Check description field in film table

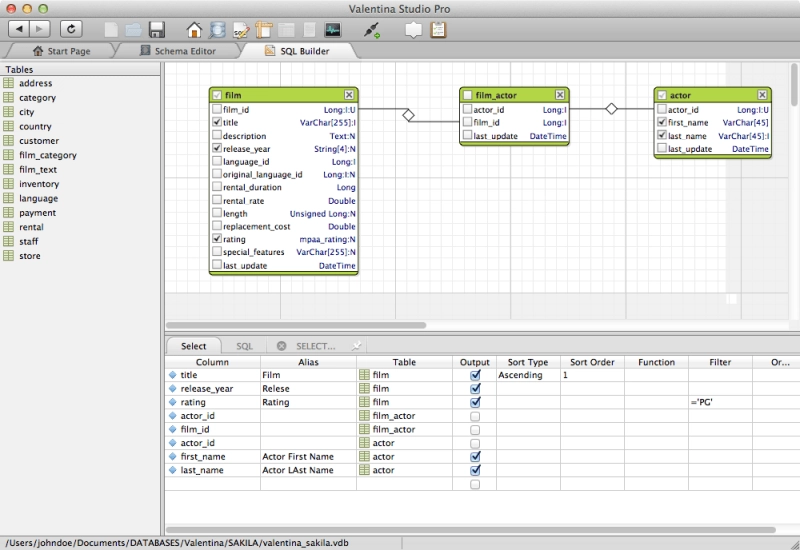pyautogui.click(x=217, y=135)
